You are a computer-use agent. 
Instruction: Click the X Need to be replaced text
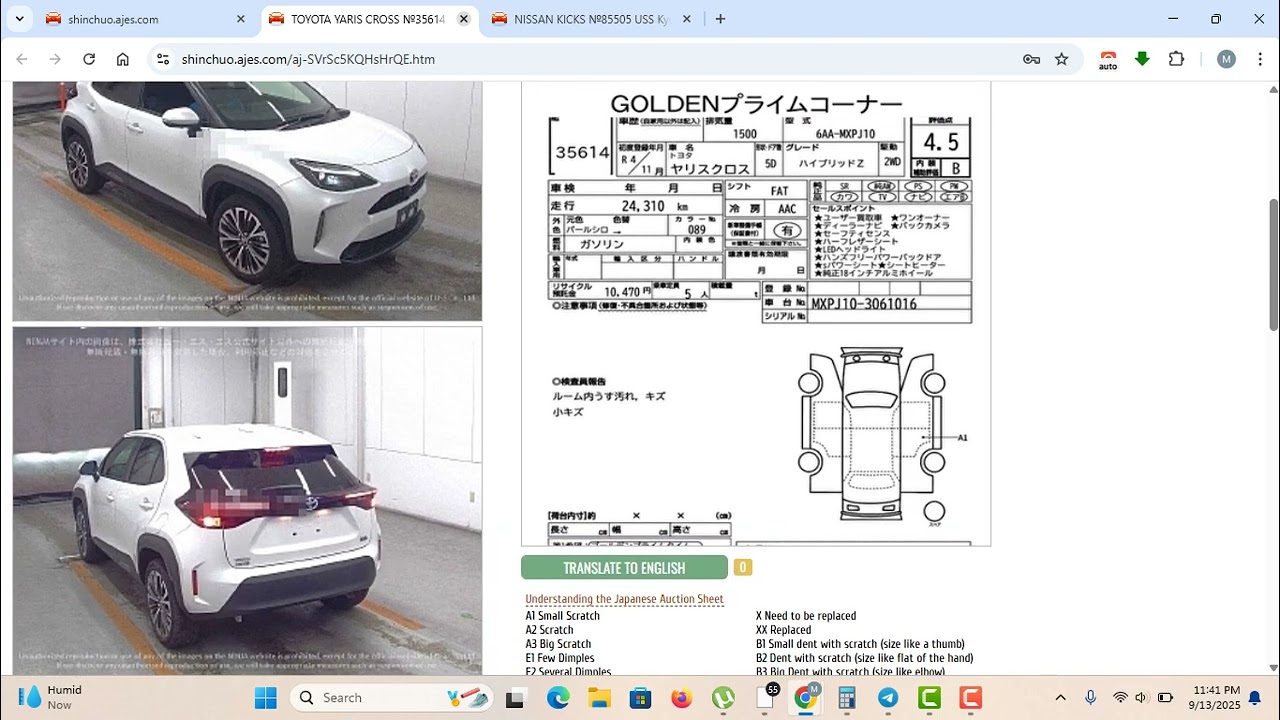click(x=806, y=616)
